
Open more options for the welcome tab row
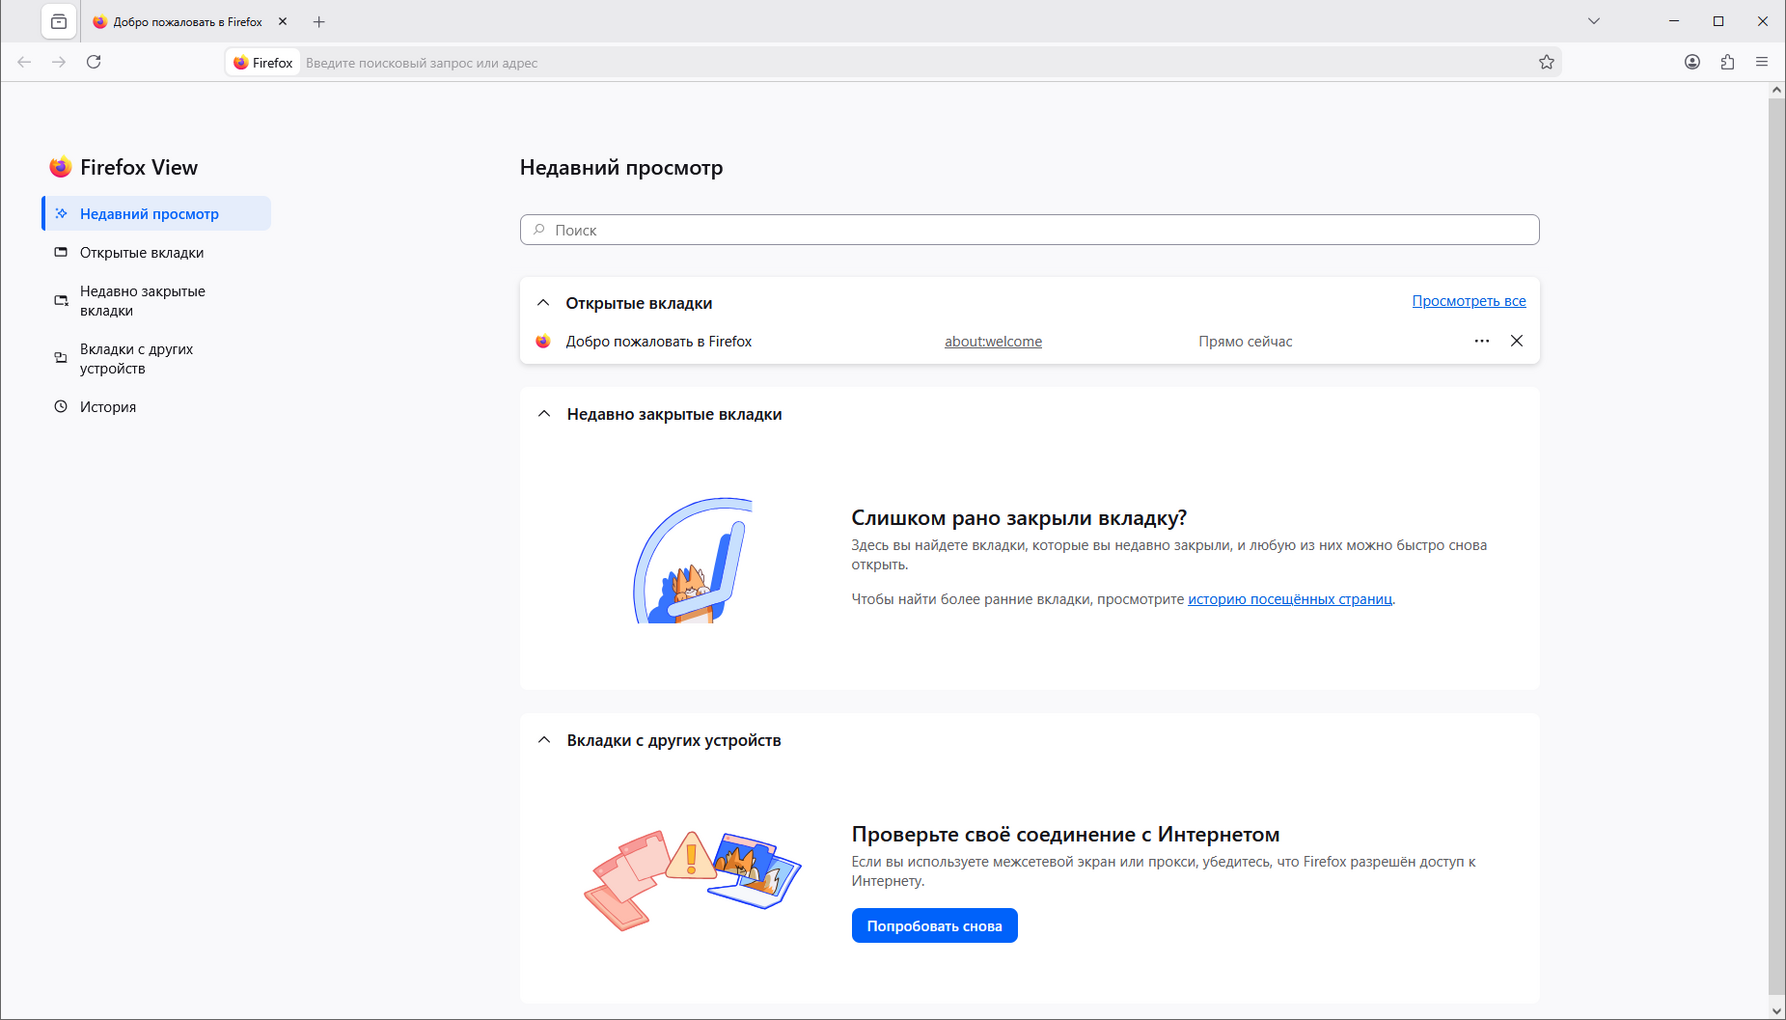click(1481, 341)
